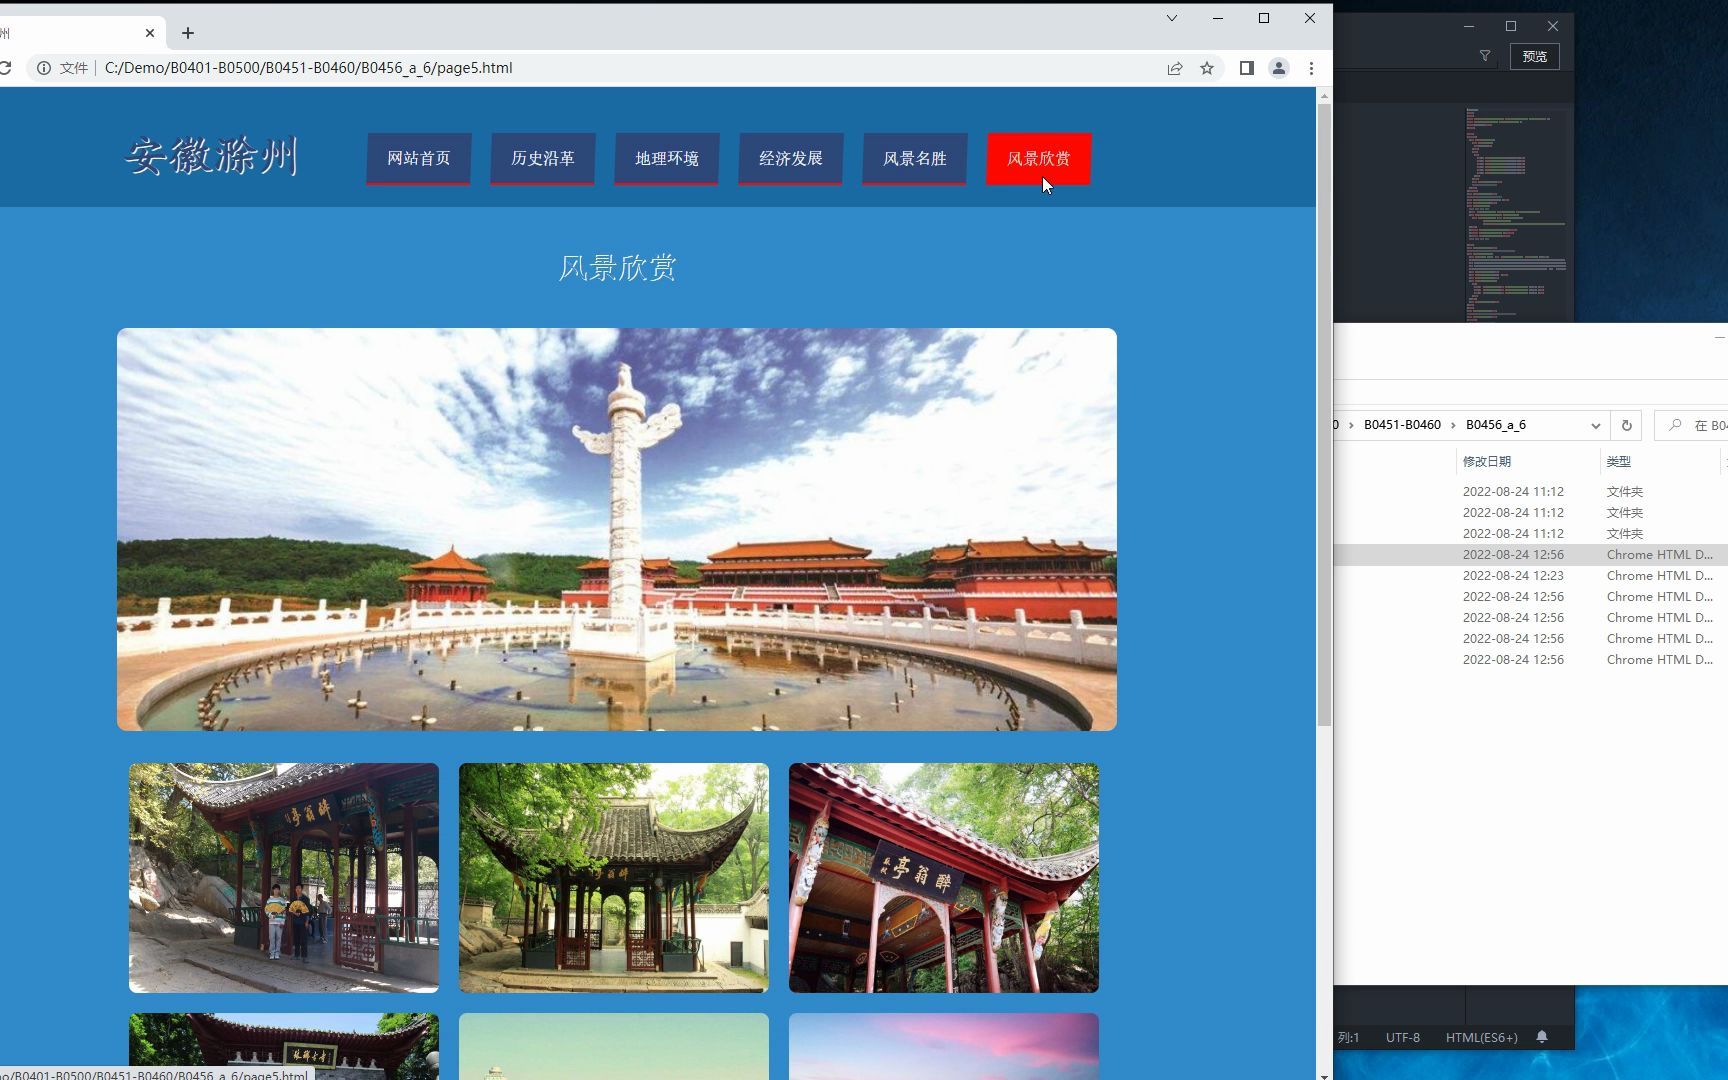Open the 地理环境 navigation link
The width and height of the screenshot is (1728, 1080).
click(x=667, y=159)
